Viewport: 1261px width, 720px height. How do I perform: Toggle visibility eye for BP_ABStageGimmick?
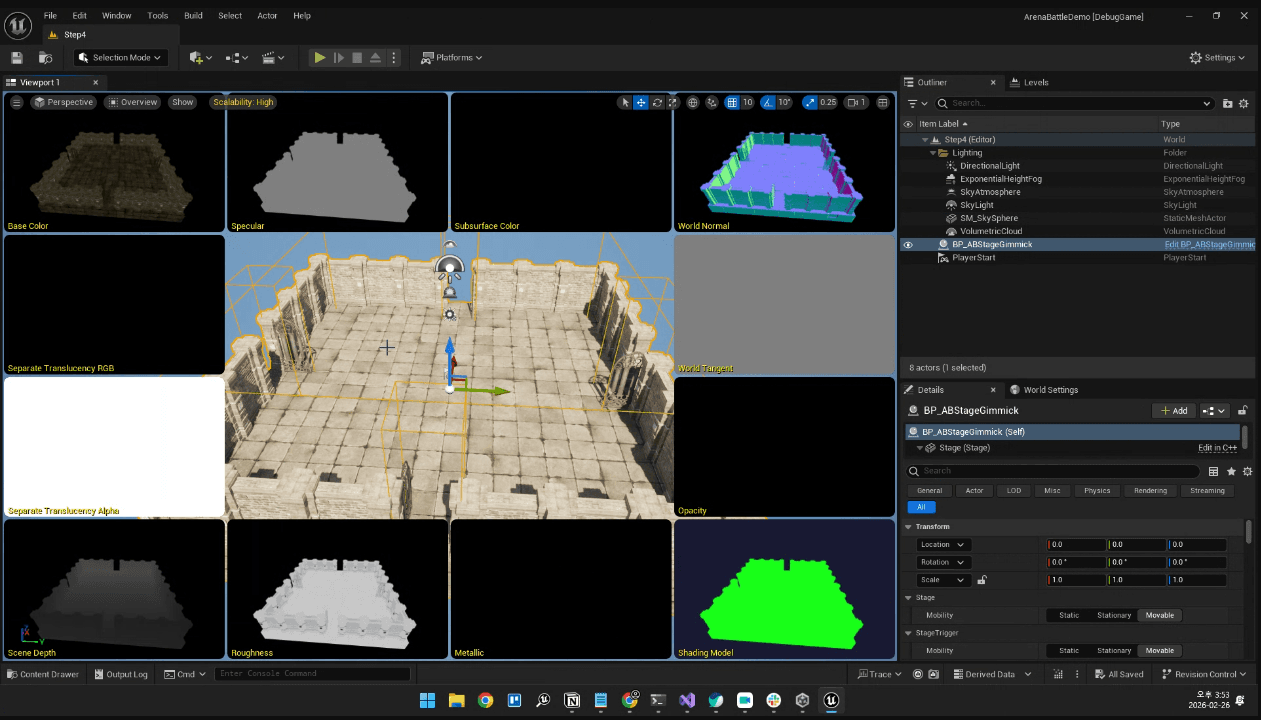(908, 245)
